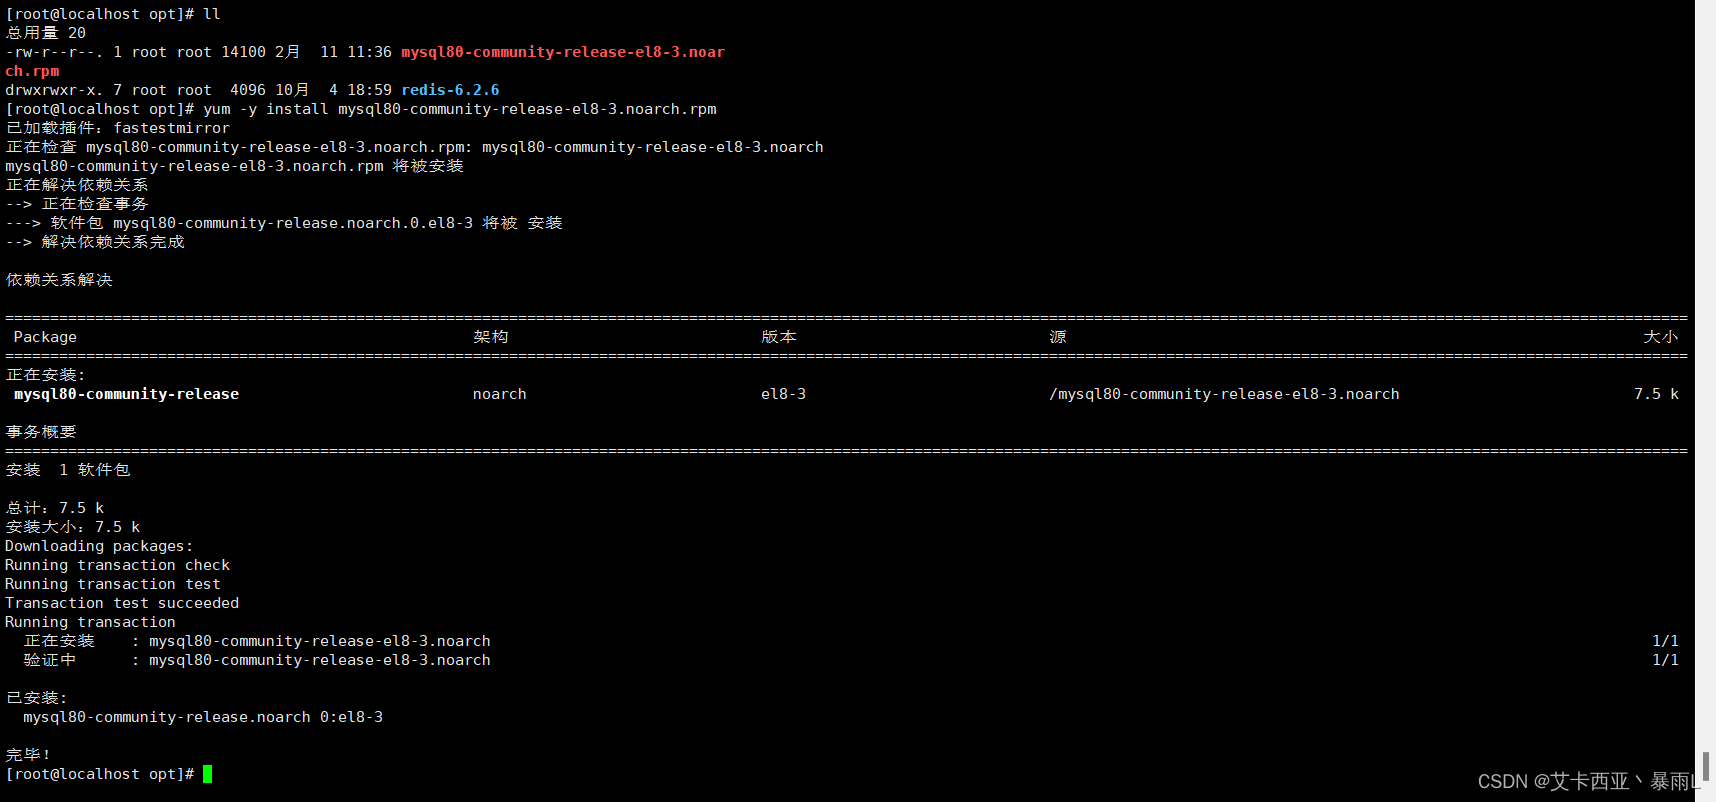The width and height of the screenshot is (1716, 802).
Task: Click the '安装大小：7.5 k' line
Action: (x=73, y=527)
